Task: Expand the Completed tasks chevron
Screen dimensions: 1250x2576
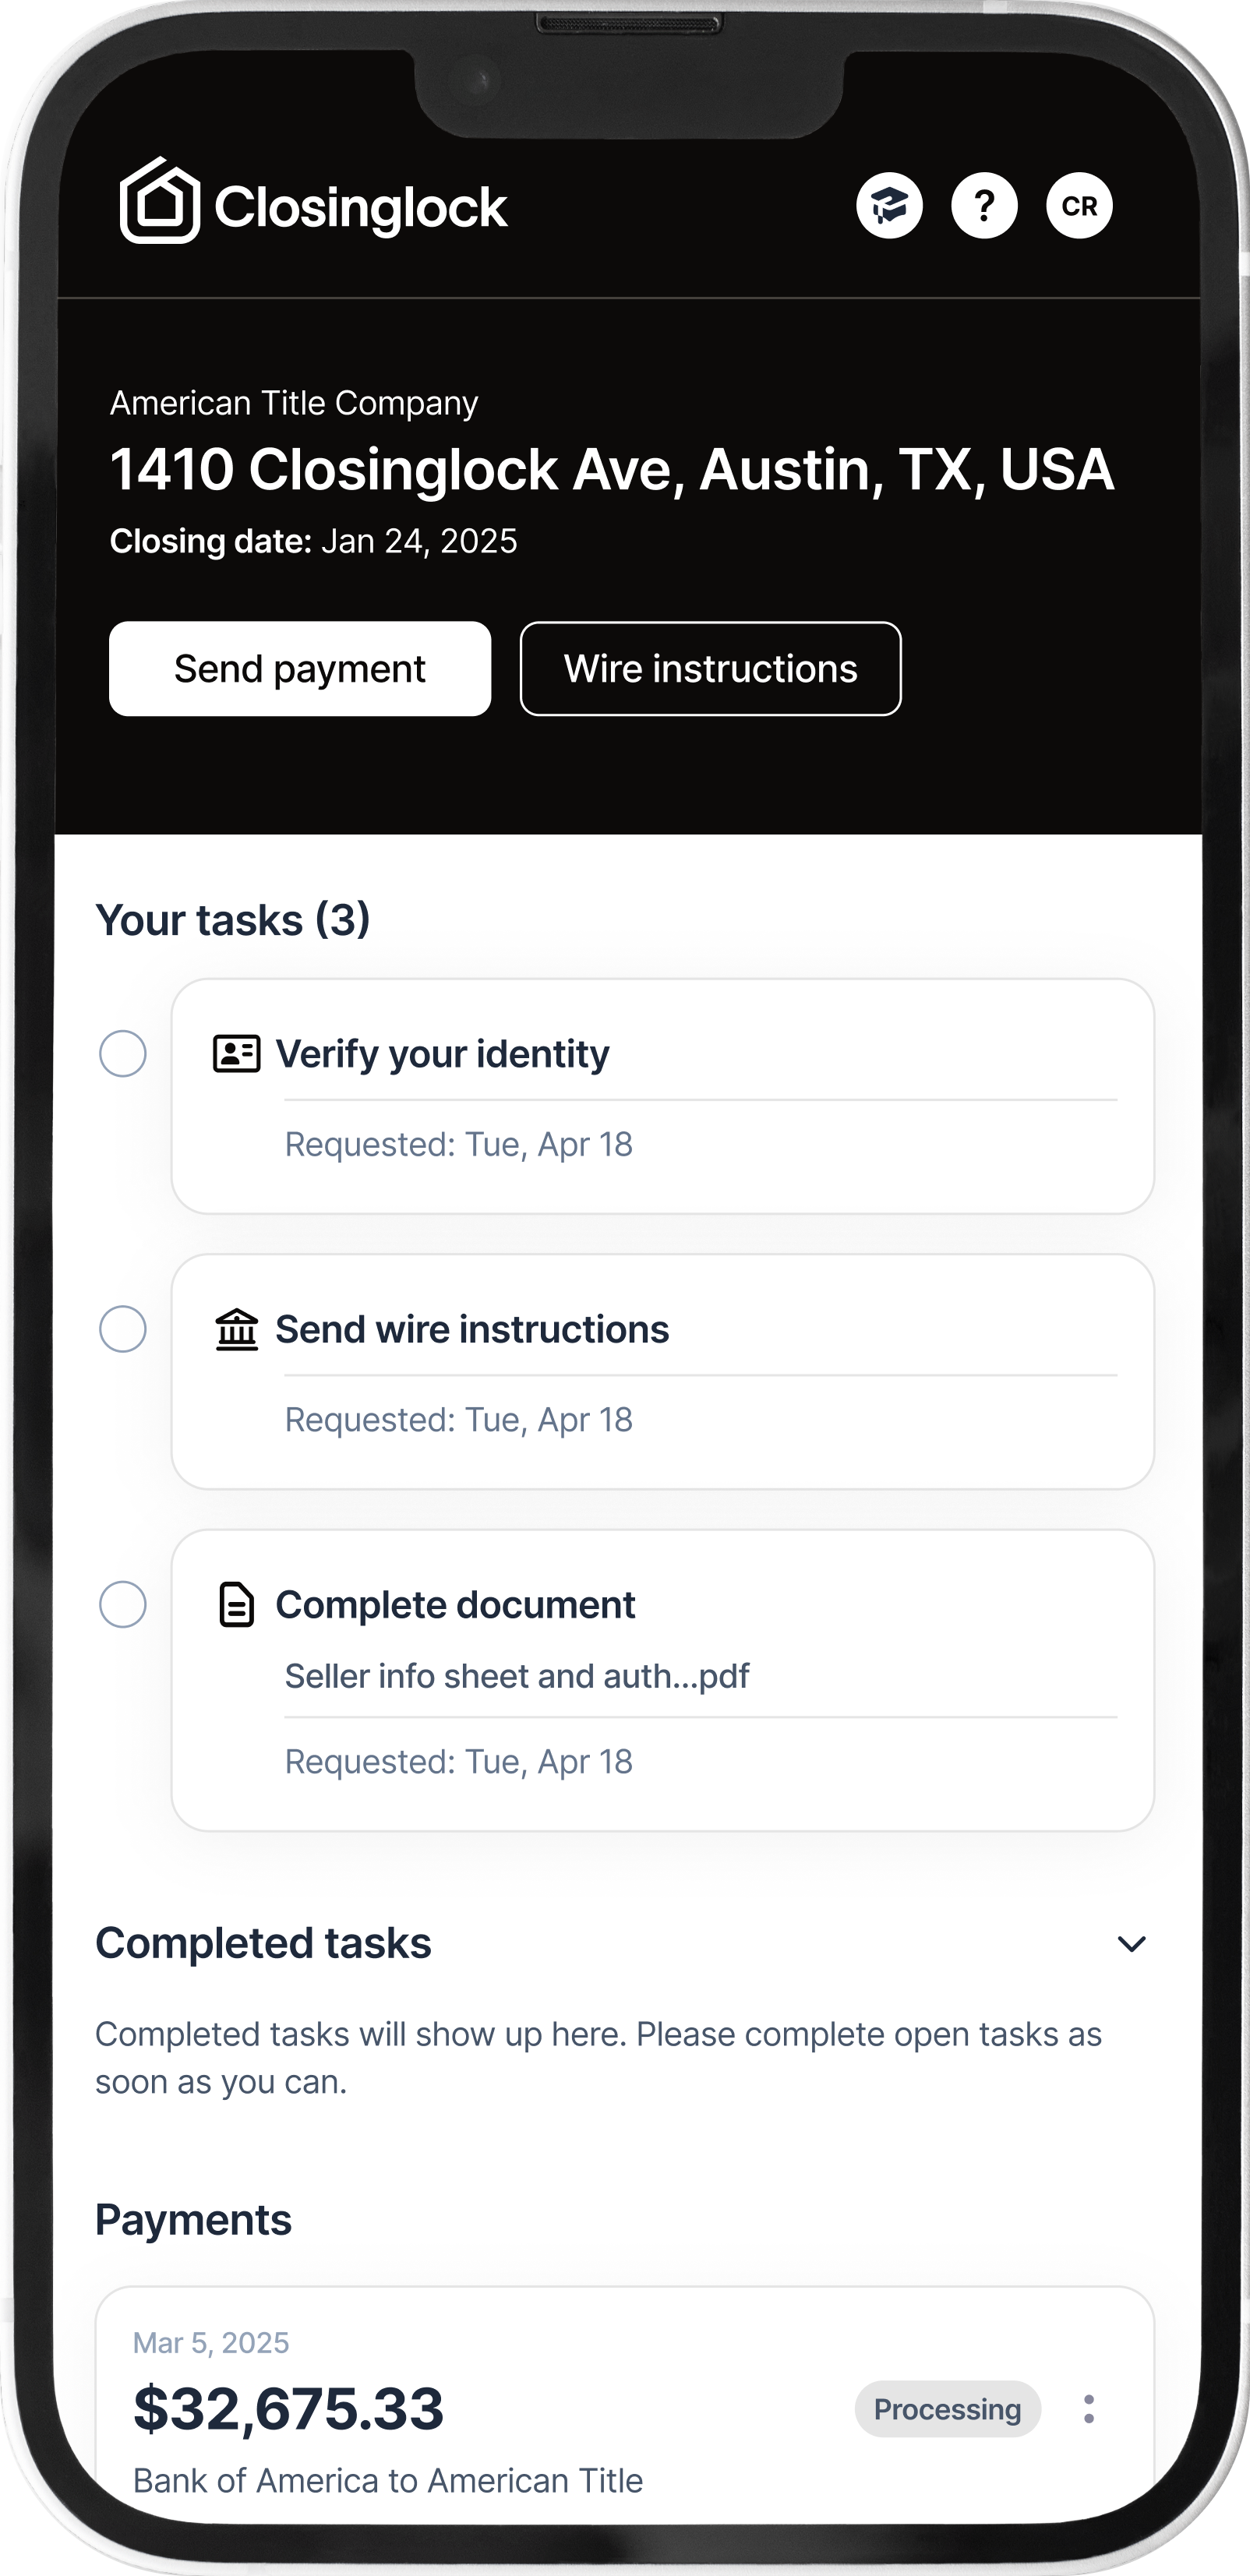Action: 1131,1943
